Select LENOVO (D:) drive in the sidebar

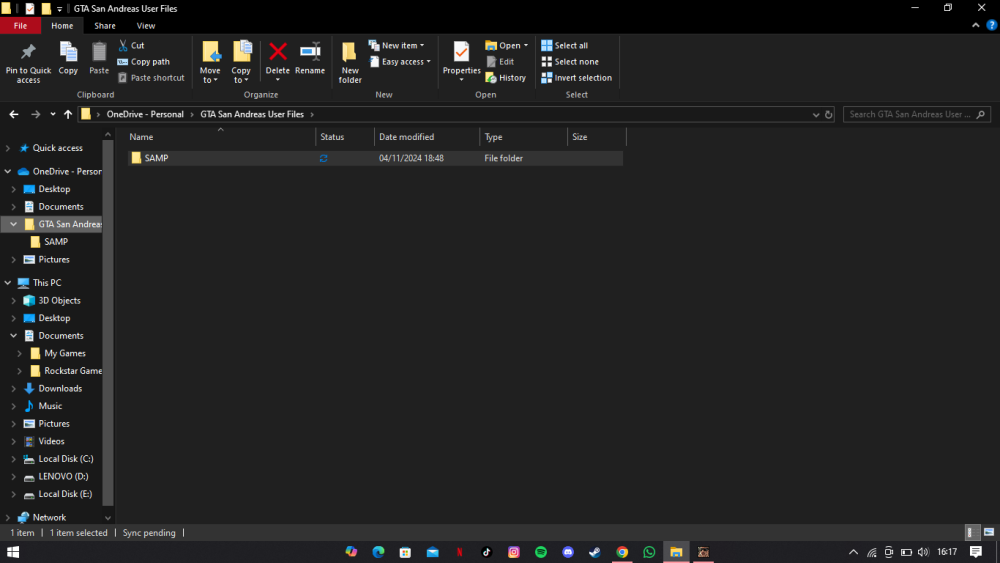[x=63, y=476]
